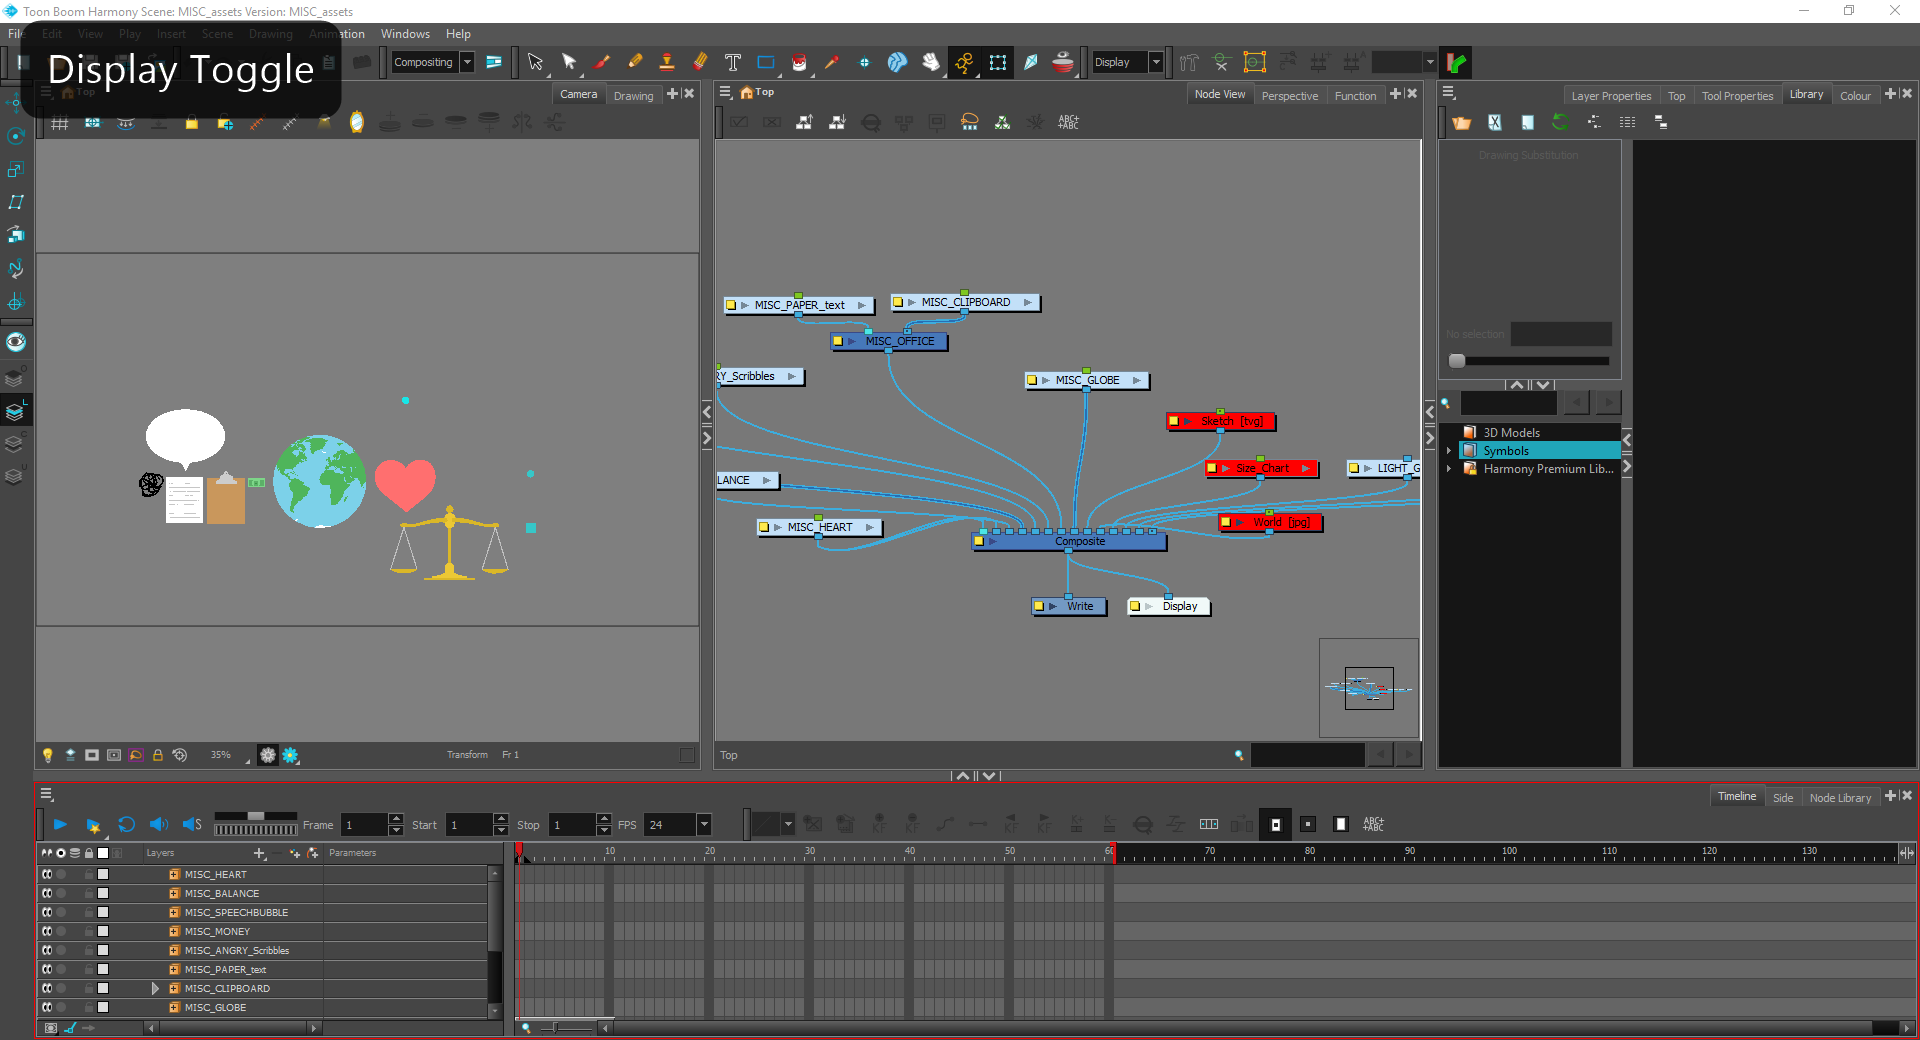Open the Display dropdown in toolbar
The height and width of the screenshot is (1040, 1920).
(1156, 62)
